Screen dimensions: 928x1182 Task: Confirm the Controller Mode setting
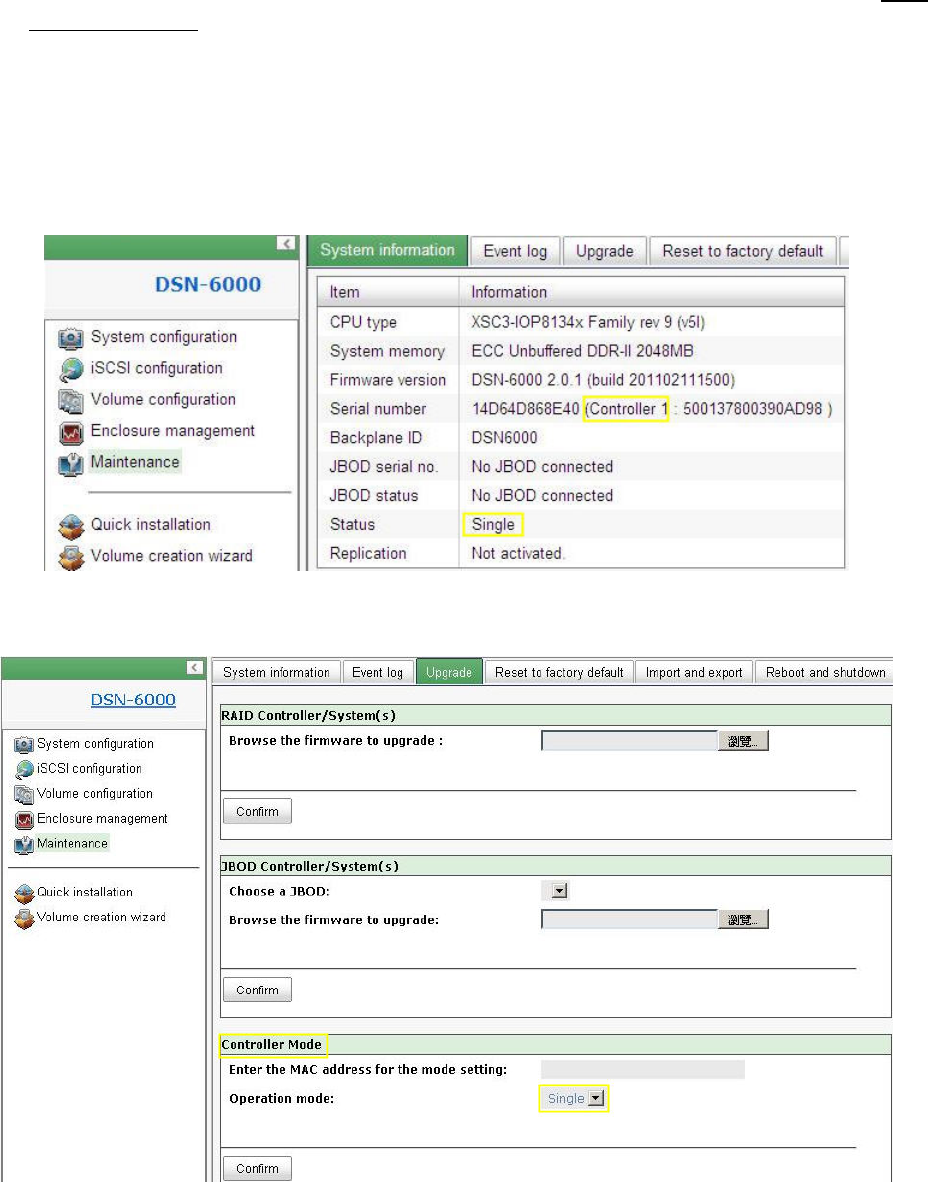[257, 1168]
